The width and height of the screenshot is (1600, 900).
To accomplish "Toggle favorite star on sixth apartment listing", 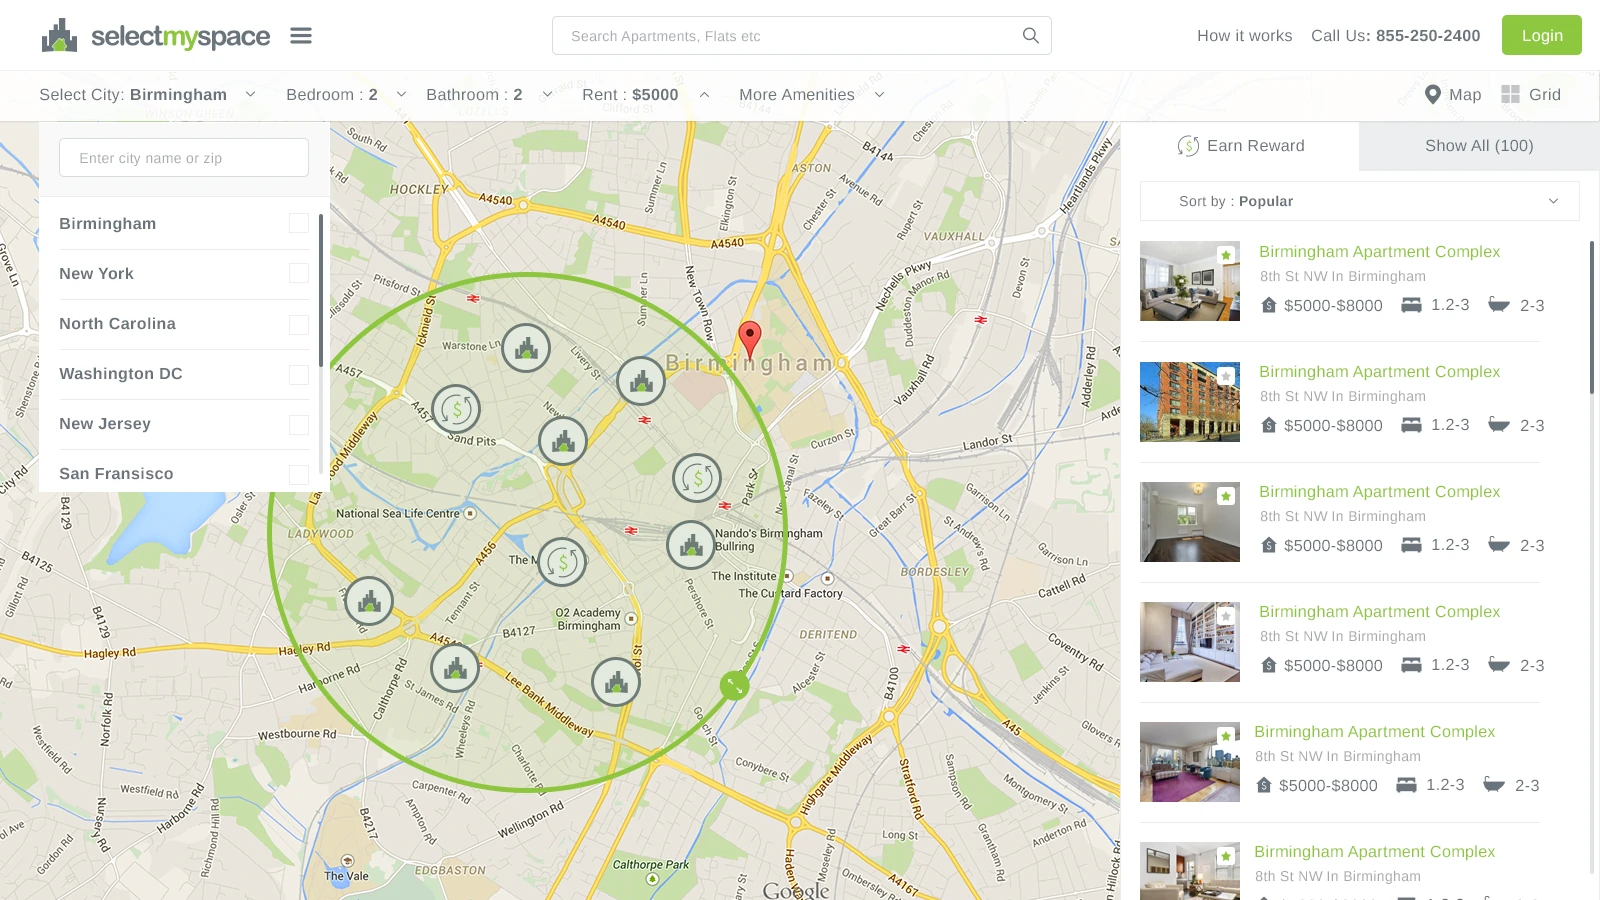I will click(1226, 856).
